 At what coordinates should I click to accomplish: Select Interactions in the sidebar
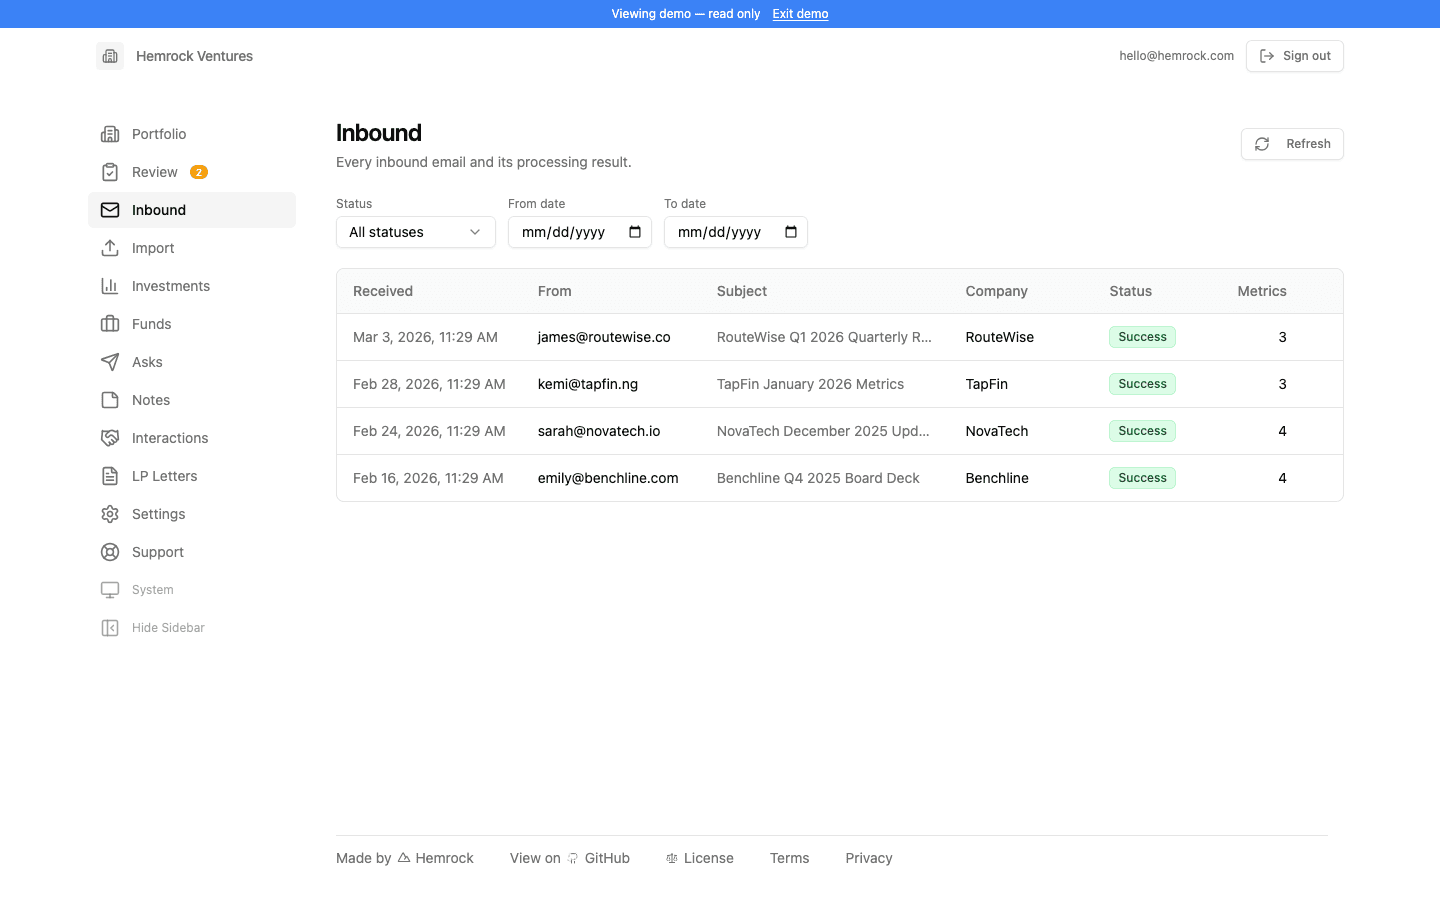[x=192, y=438]
